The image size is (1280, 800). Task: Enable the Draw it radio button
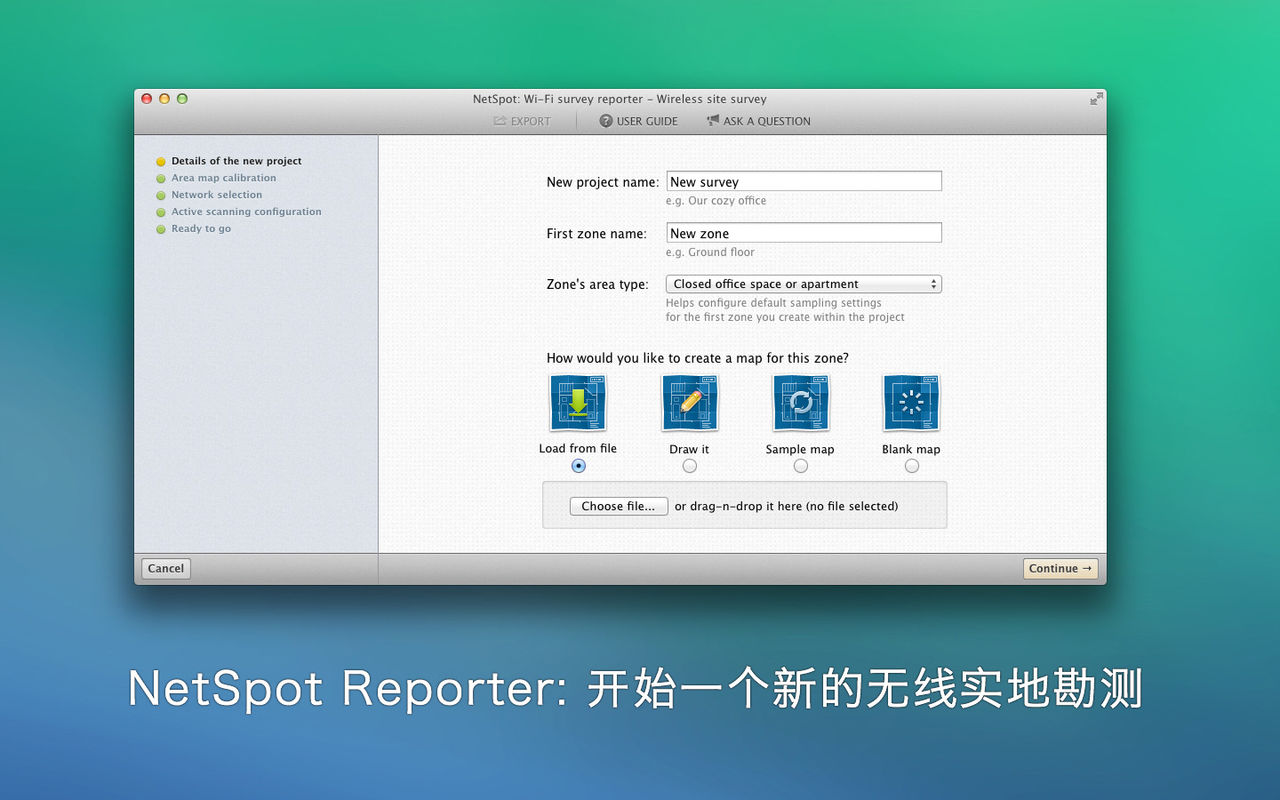click(x=689, y=466)
